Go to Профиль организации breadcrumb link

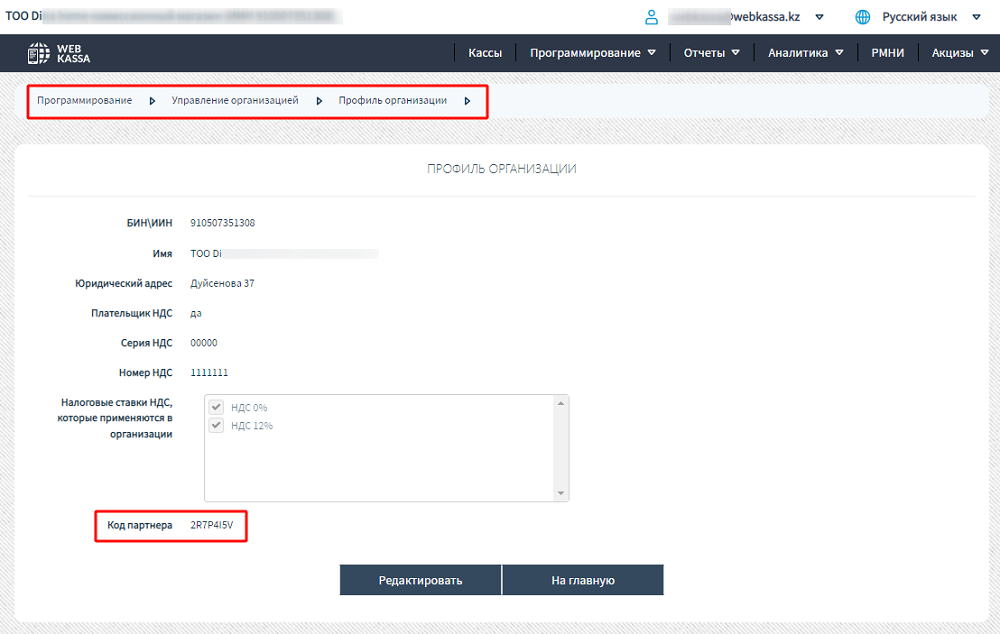pyautogui.click(x=392, y=100)
